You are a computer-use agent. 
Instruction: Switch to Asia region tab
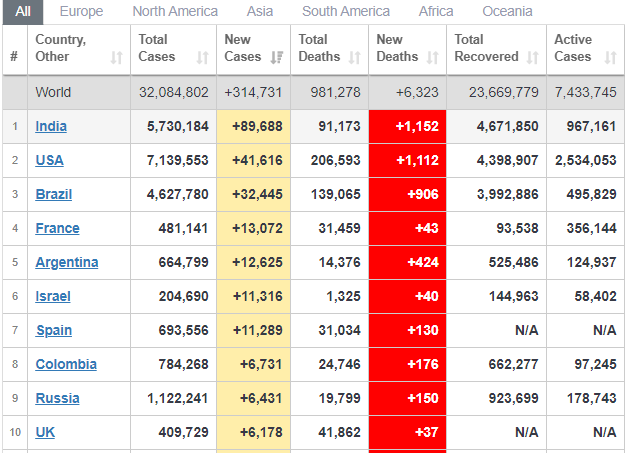(260, 11)
